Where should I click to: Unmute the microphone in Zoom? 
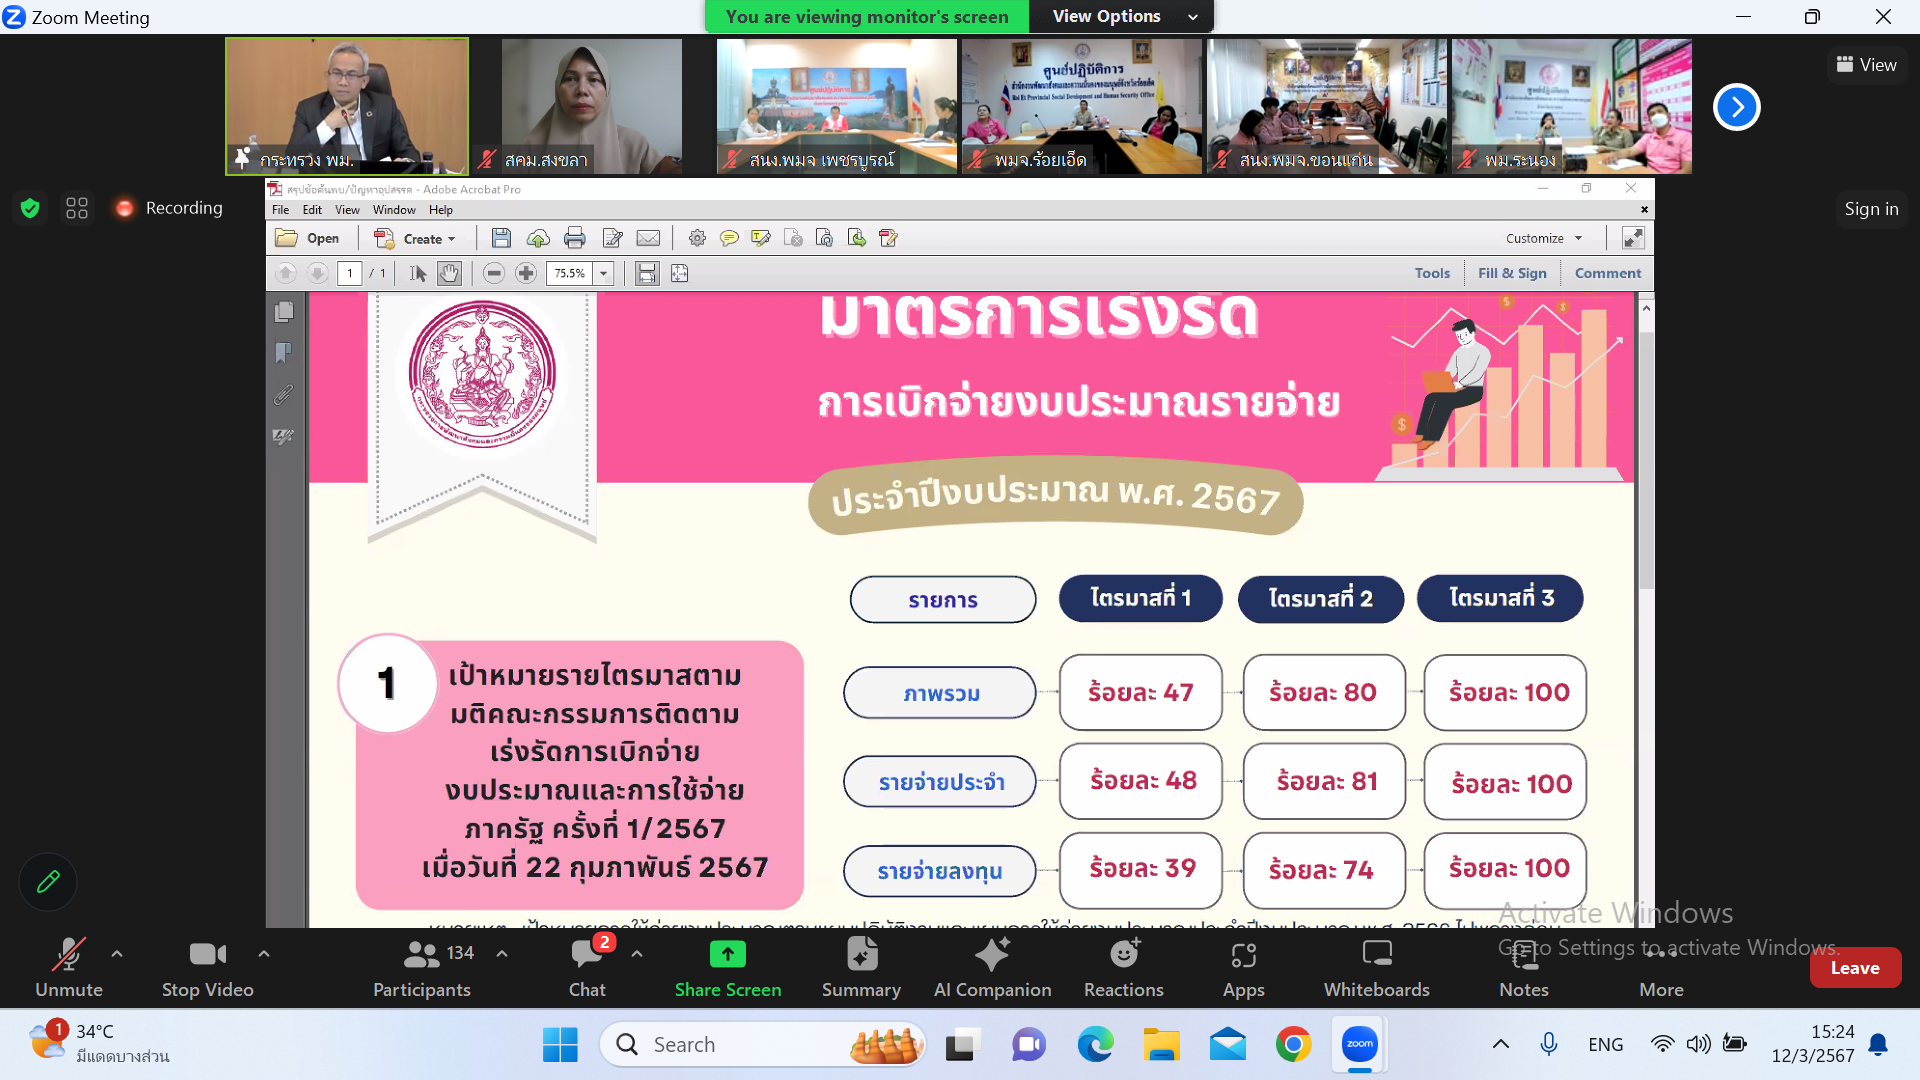click(x=68, y=968)
